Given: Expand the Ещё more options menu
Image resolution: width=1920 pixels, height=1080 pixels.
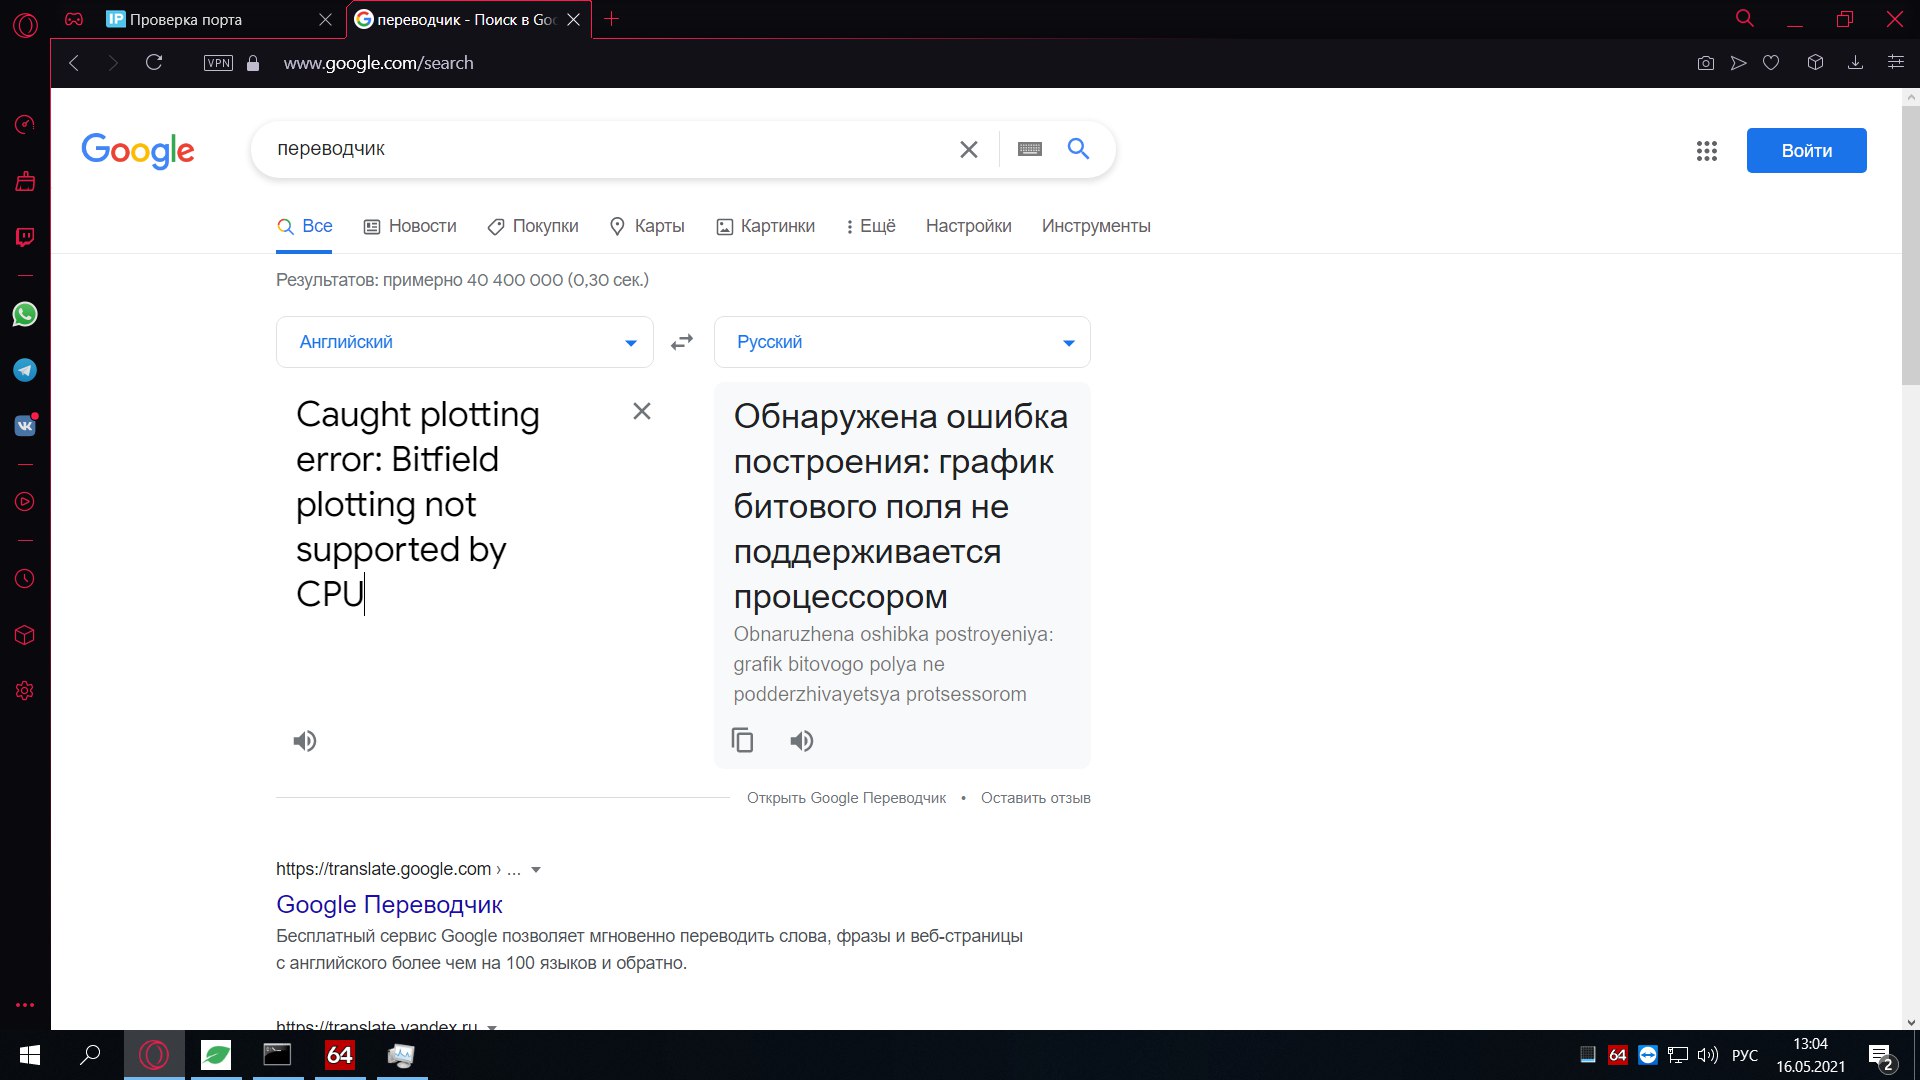Looking at the screenshot, I should pos(870,226).
